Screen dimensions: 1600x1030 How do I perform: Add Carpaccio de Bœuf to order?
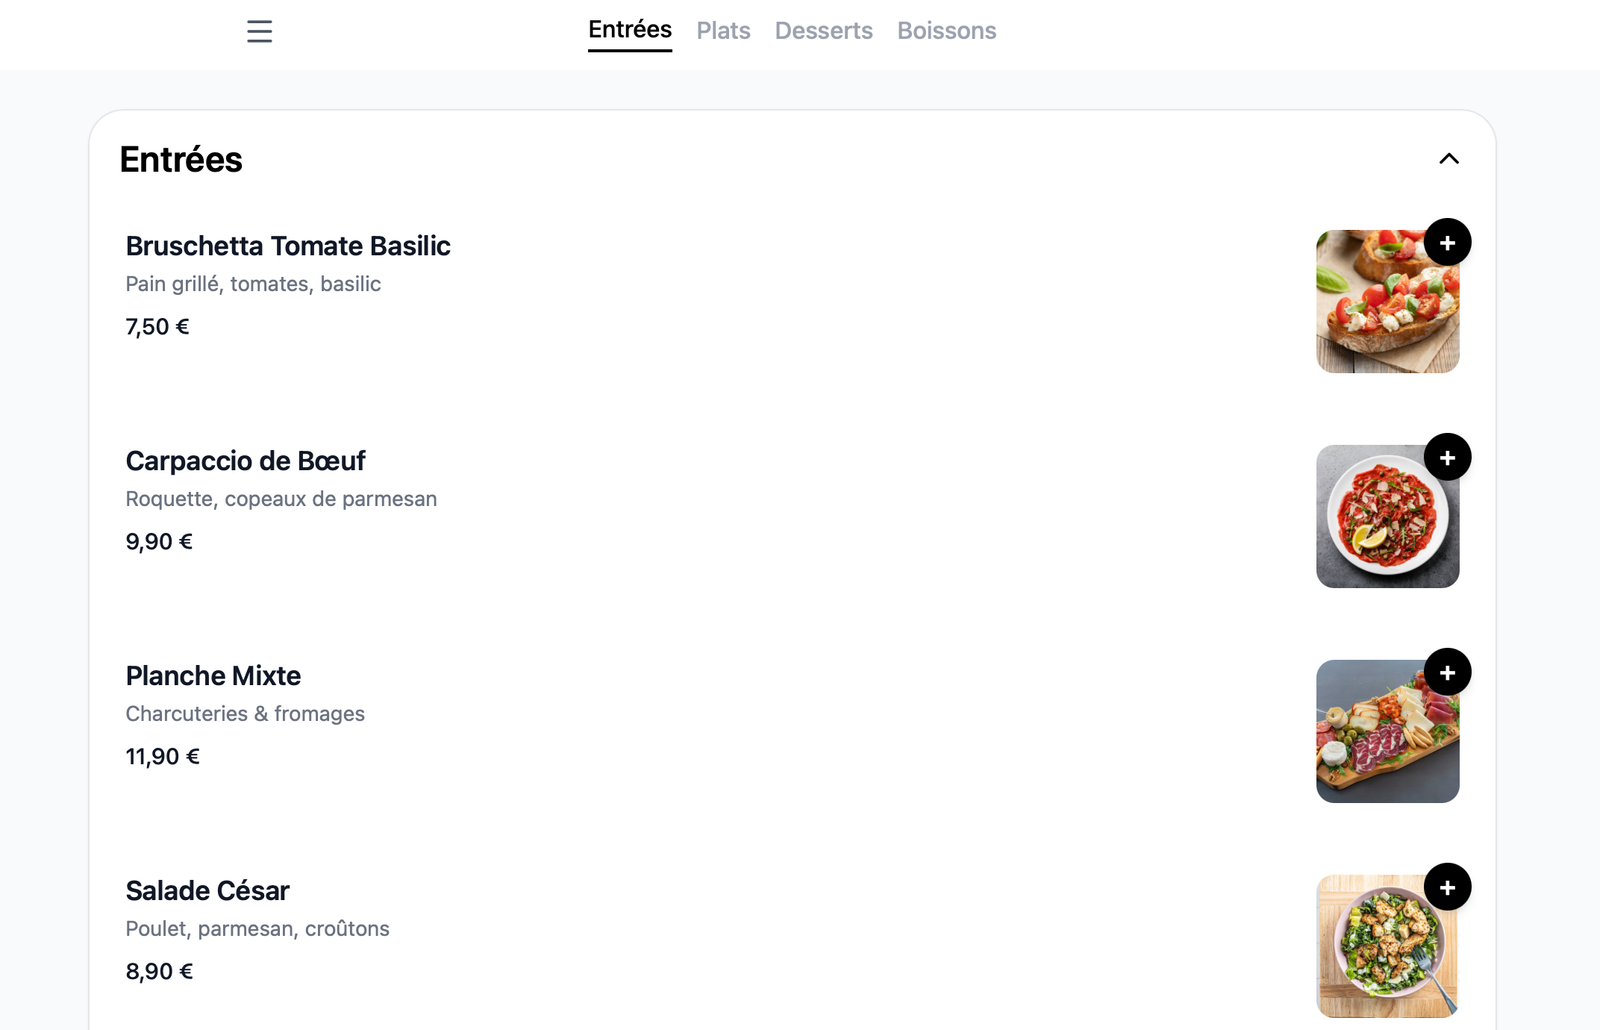(x=1447, y=457)
